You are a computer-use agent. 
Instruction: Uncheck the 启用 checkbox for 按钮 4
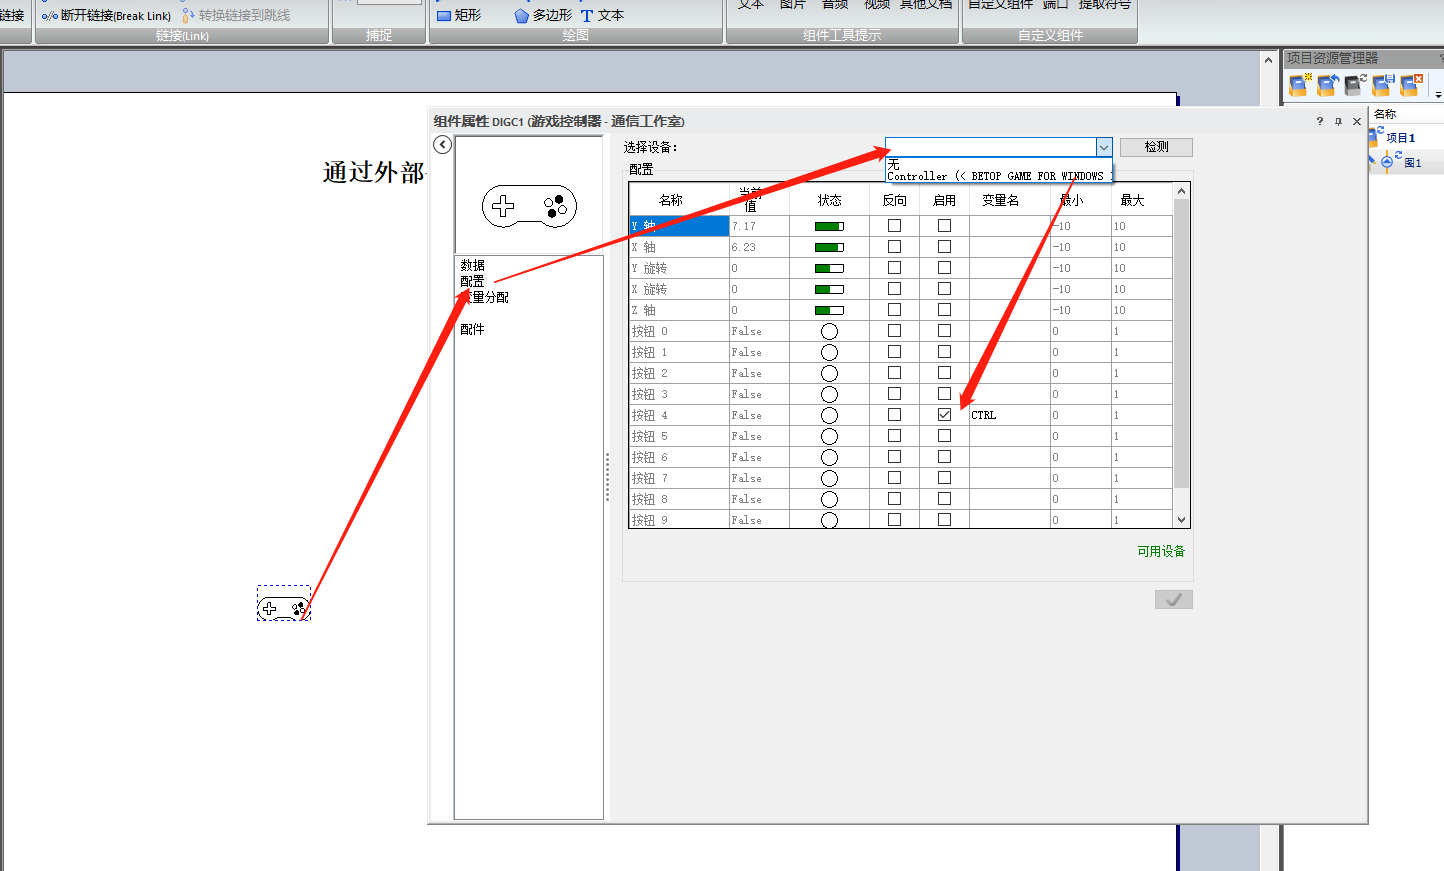(944, 415)
